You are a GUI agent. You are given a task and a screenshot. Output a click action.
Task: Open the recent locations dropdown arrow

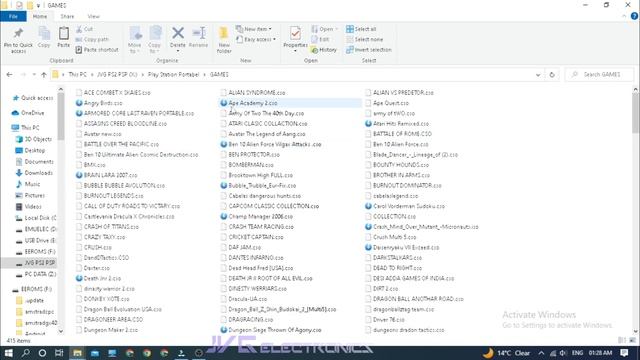pos(34,75)
